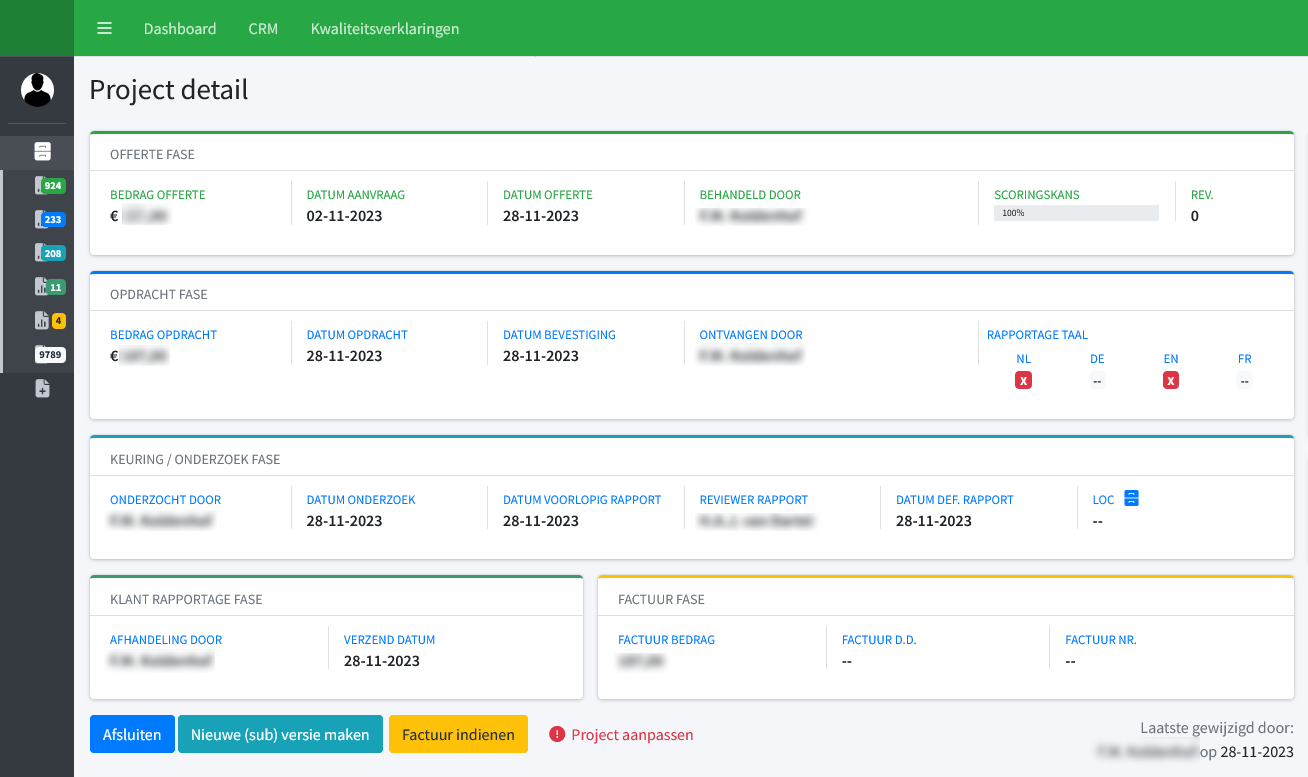Click the Rev. value 0
The height and width of the screenshot is (777, 1308).
(1195, 216)
